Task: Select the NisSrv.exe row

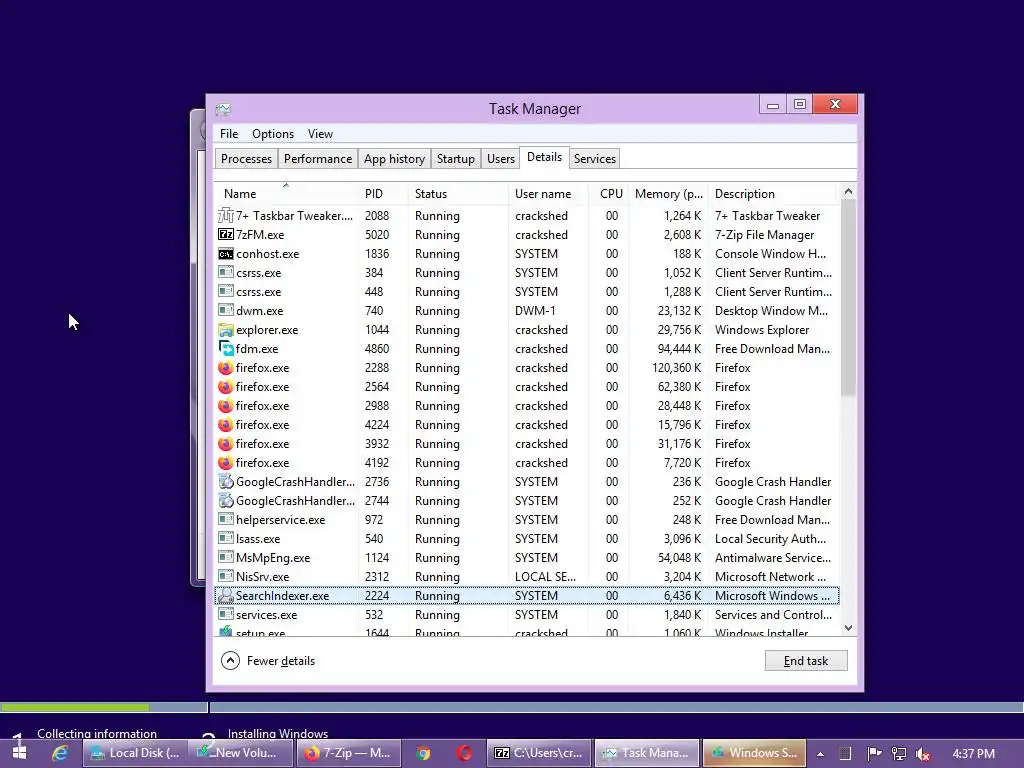Action: tap(526, 577)
